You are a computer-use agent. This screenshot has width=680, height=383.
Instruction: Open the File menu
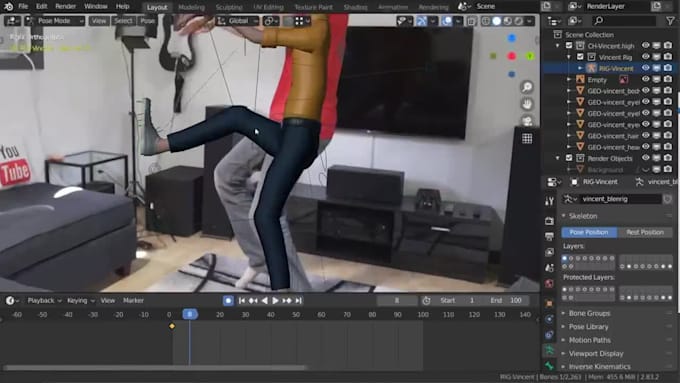coord(23,7)
